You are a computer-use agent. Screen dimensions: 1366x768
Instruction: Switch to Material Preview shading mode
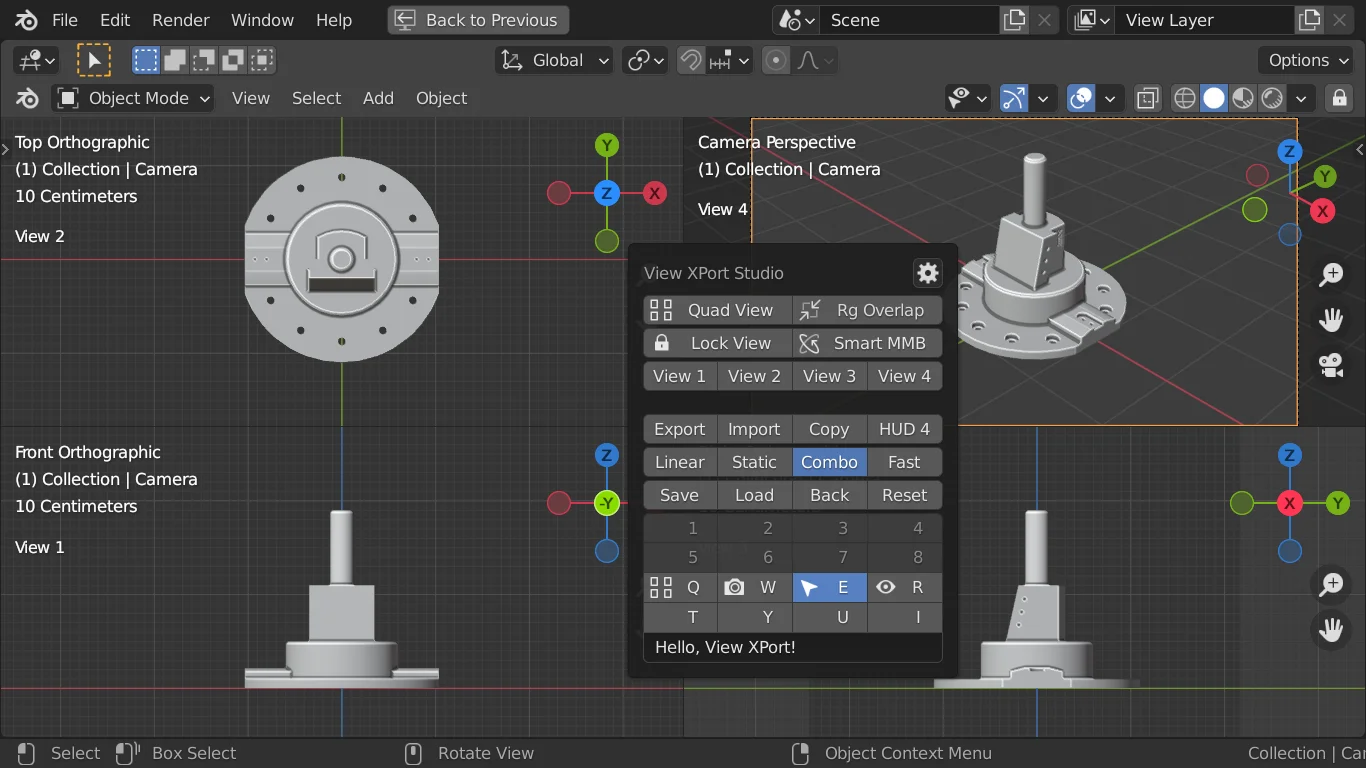(x=1243, y=98)
